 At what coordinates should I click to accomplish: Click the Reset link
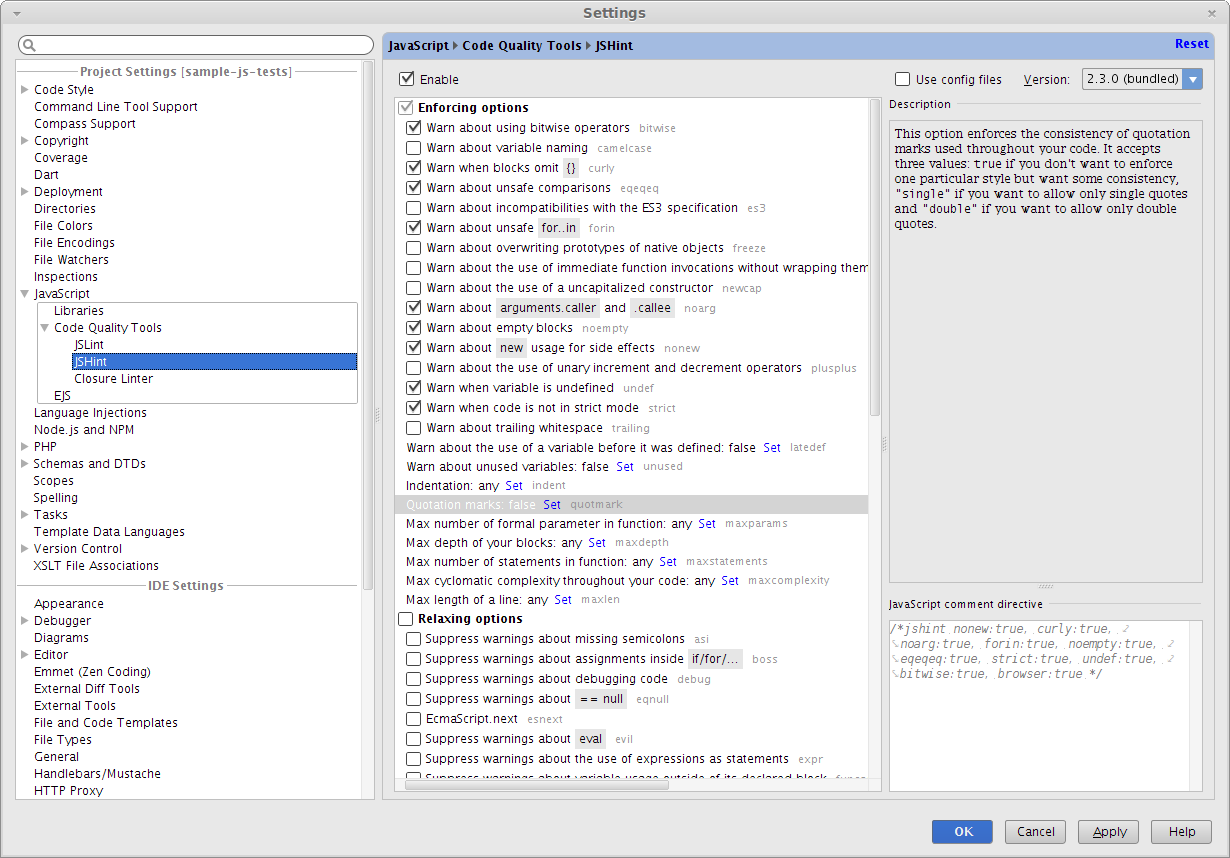pyautogui.click(x=1192, y=44)
